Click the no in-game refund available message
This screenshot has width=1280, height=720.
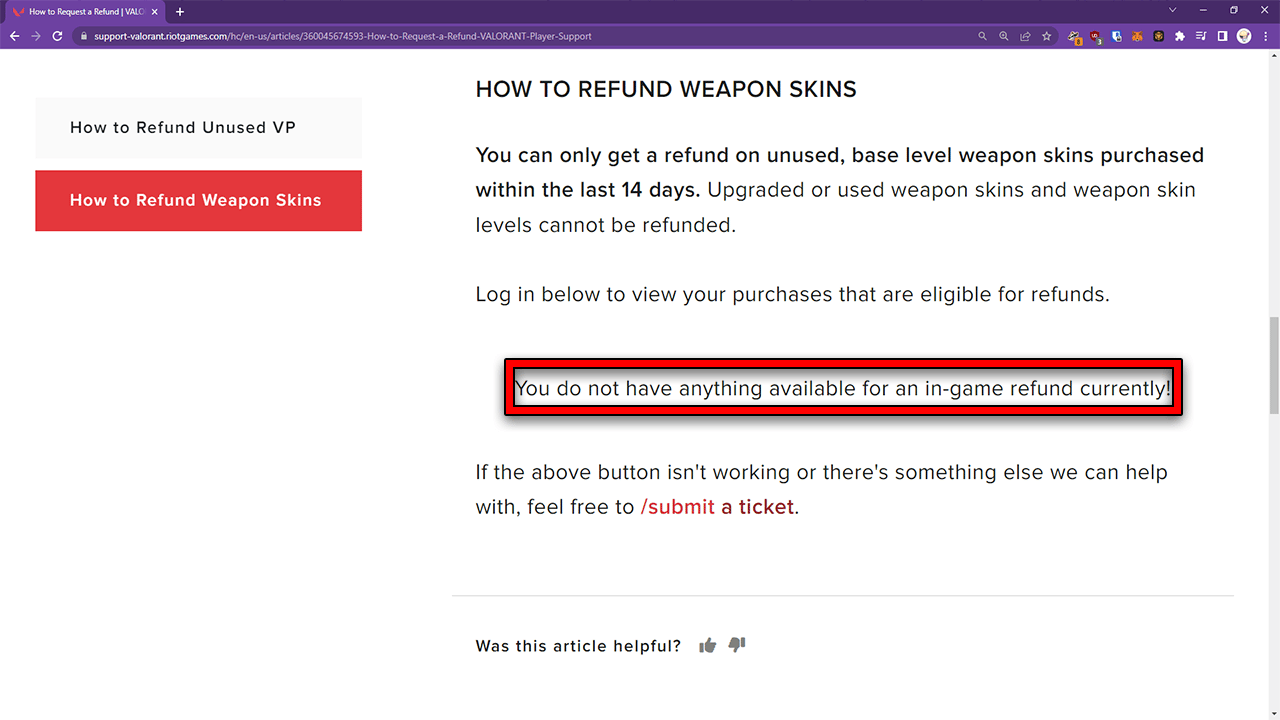point(843,388)
